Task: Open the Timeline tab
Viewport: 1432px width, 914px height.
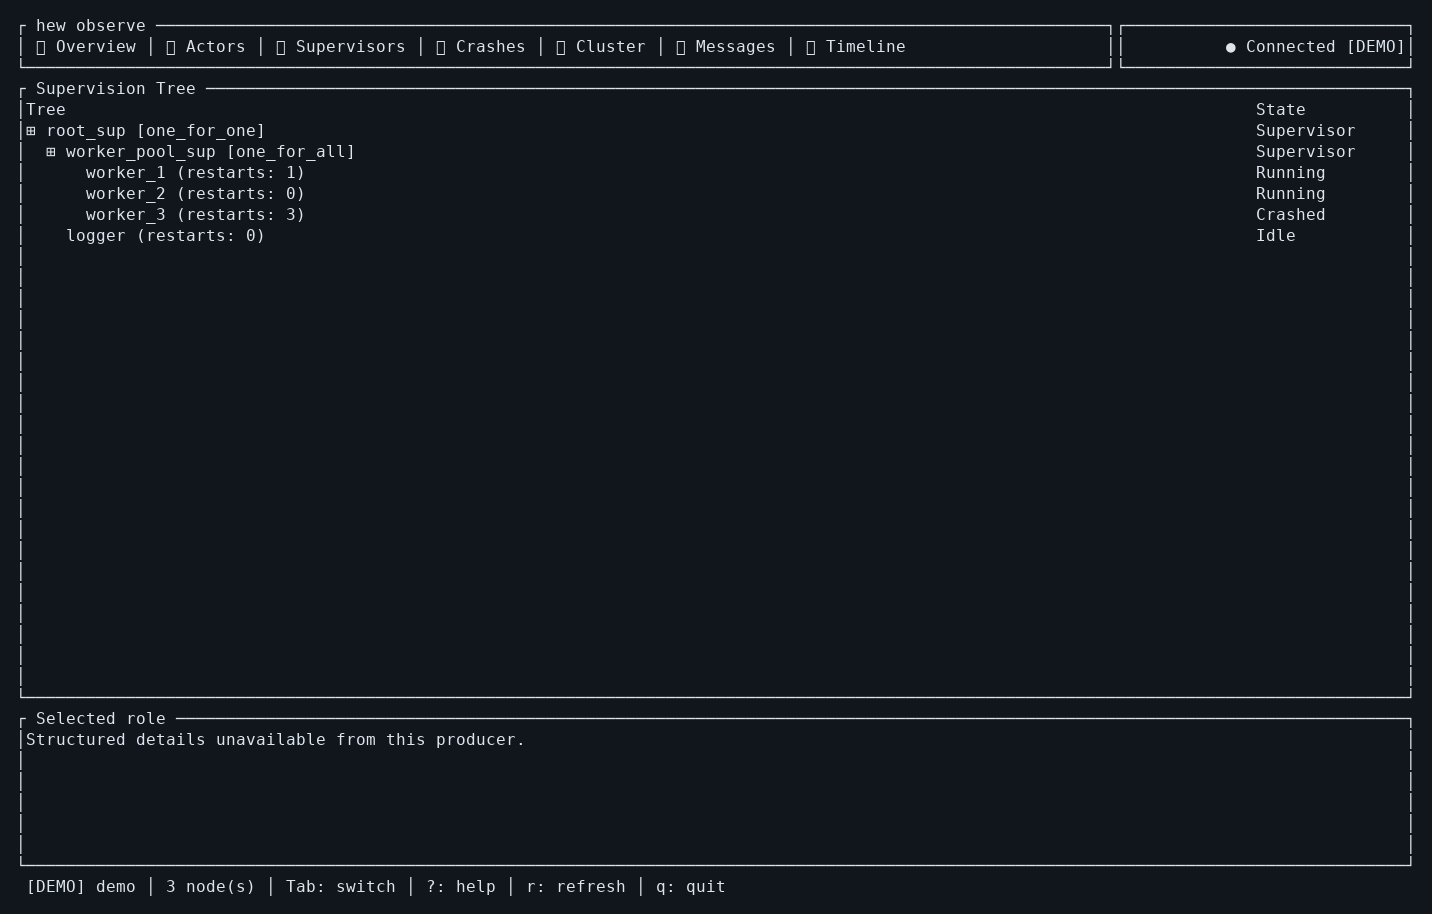Action: point(856,47)
